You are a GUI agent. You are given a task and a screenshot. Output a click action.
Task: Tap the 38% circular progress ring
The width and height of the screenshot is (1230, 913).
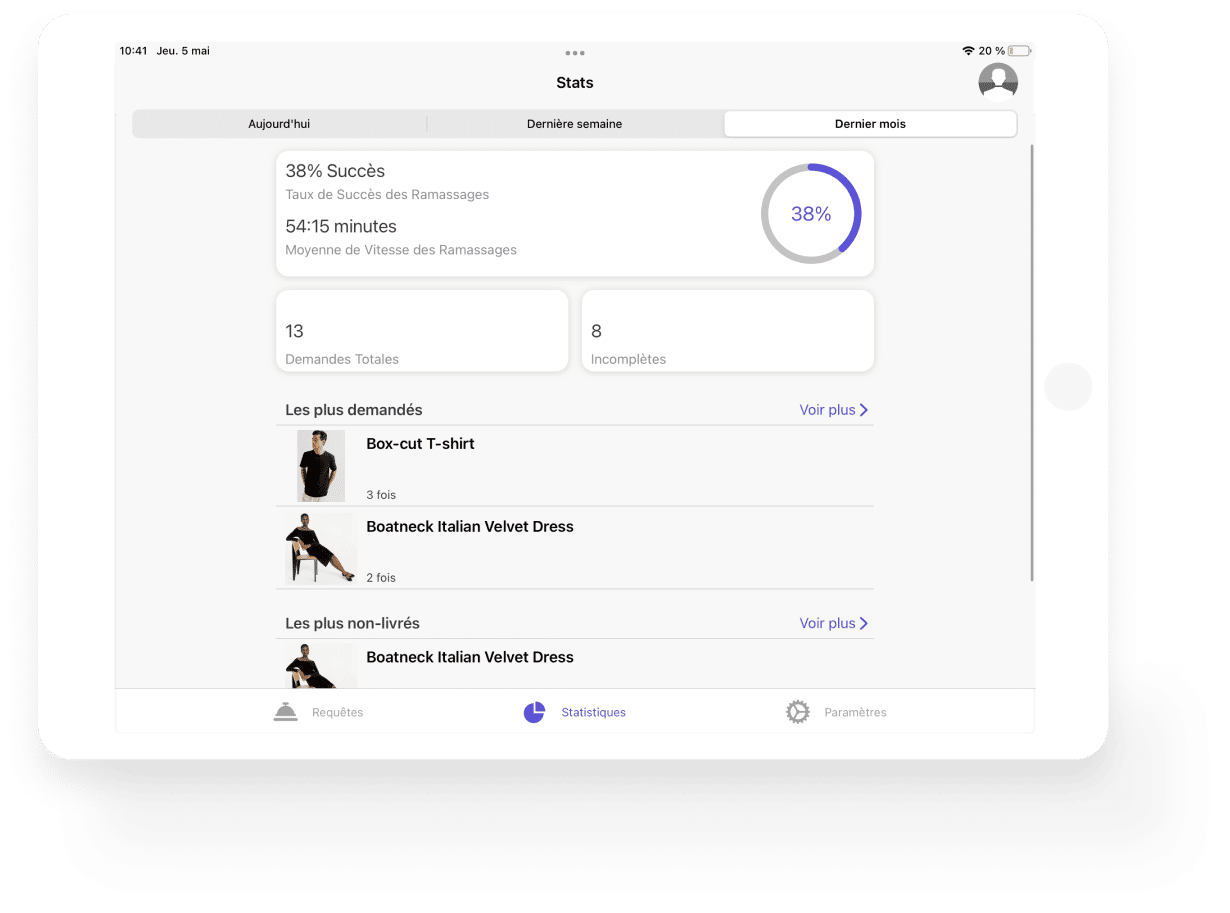tap(811, 214)
